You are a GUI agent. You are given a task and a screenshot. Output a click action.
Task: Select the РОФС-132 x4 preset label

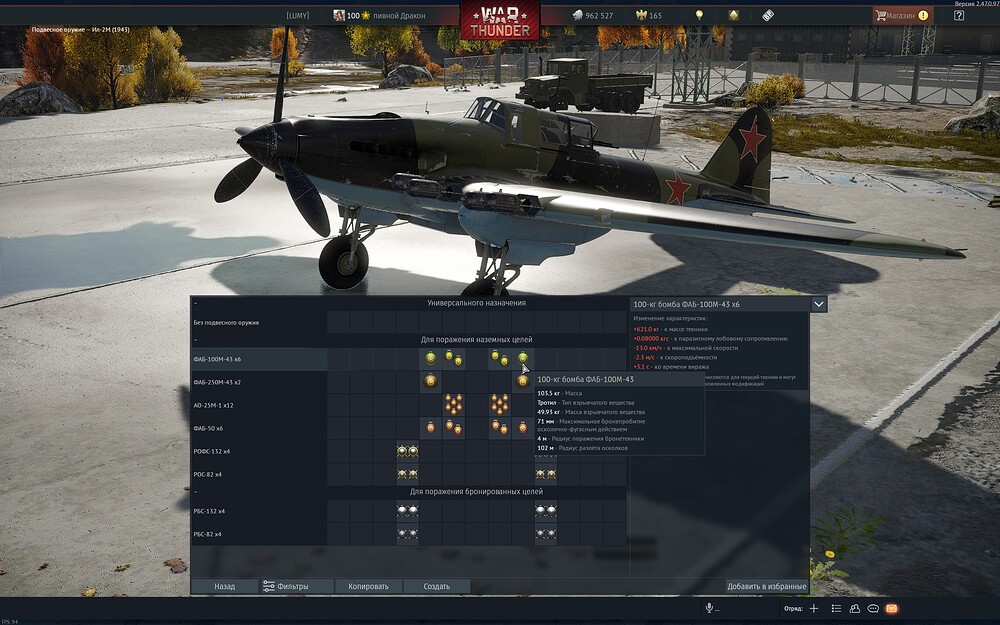[x=212, y=451]
